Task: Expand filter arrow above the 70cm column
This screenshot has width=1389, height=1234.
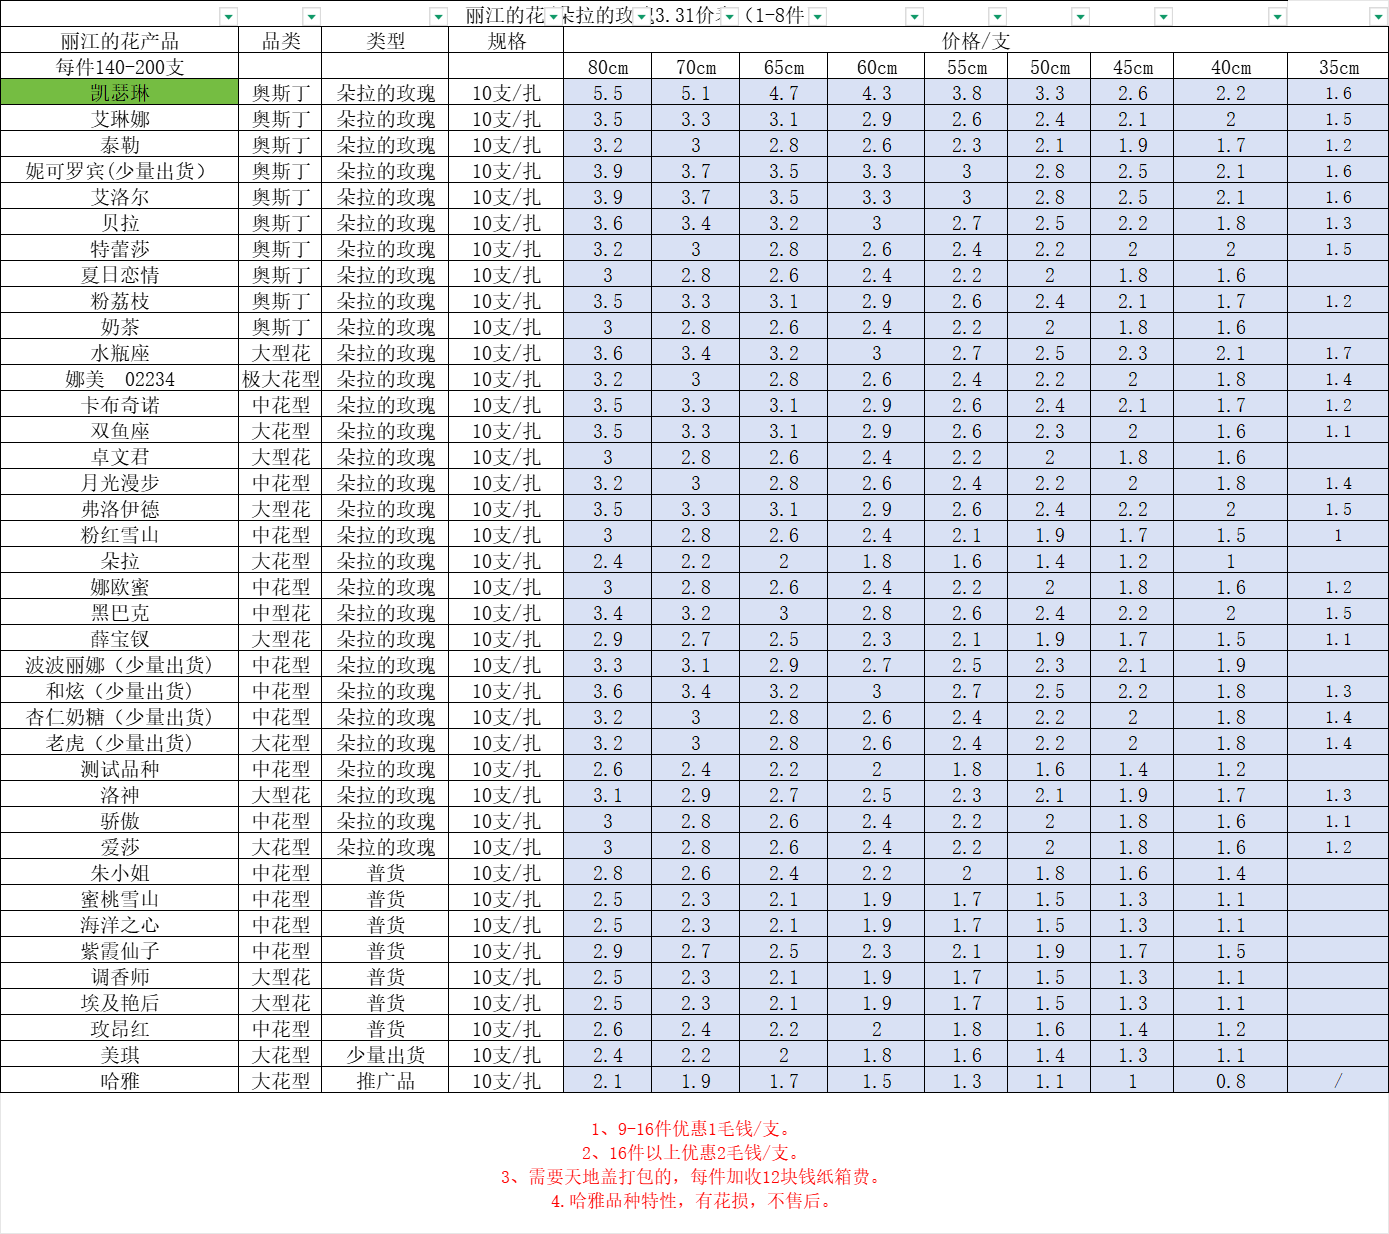Action: [730, 16]
